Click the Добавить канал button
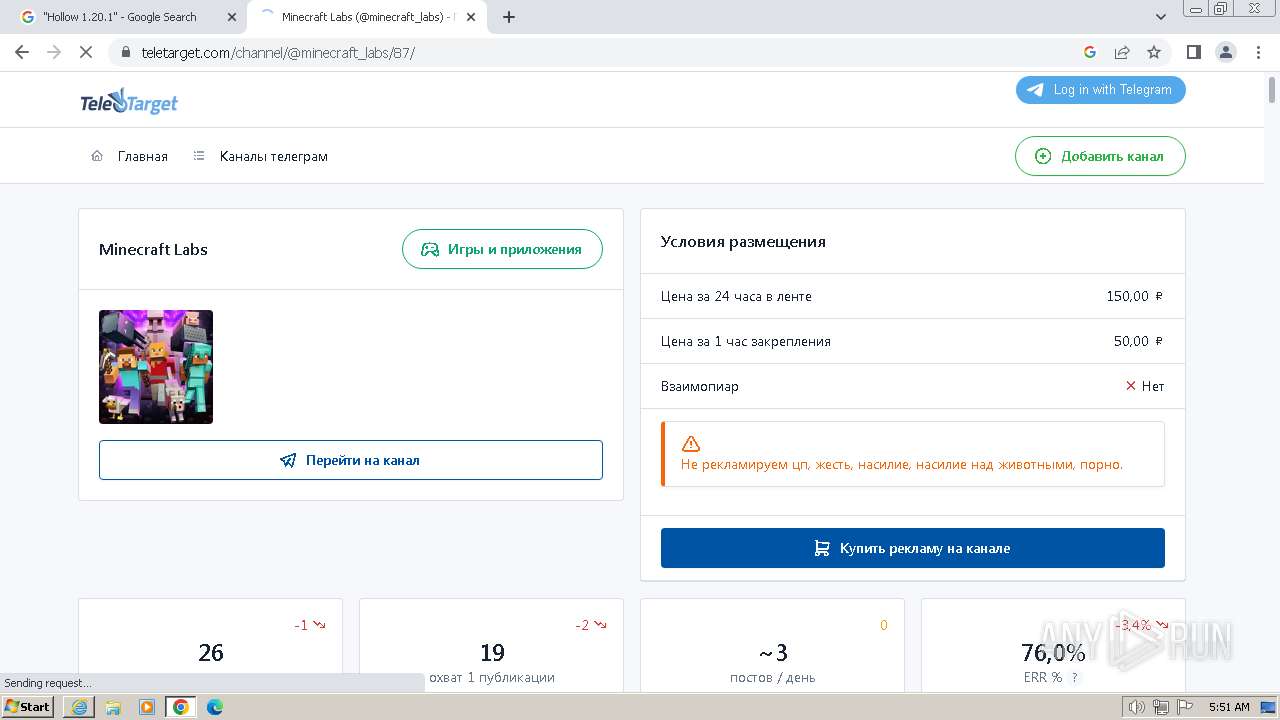The height and width of the screenshot is (720, 1280). click(1100, 156)
